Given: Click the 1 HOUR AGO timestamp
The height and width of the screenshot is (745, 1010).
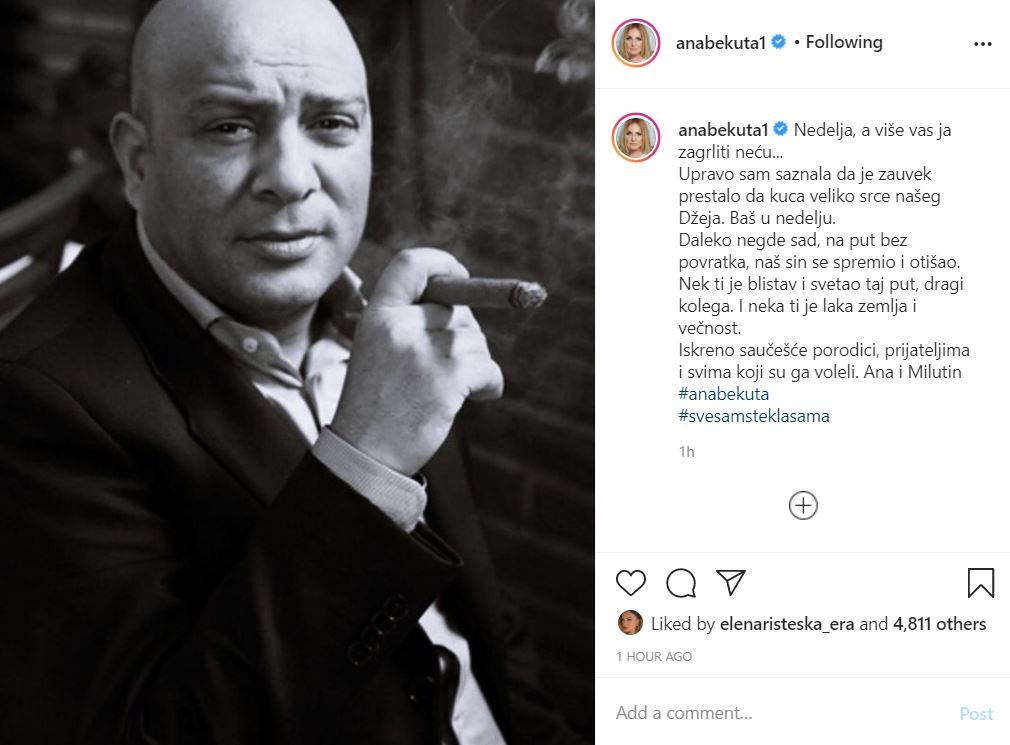Looking at the screenshot, I should pos(654,657).
